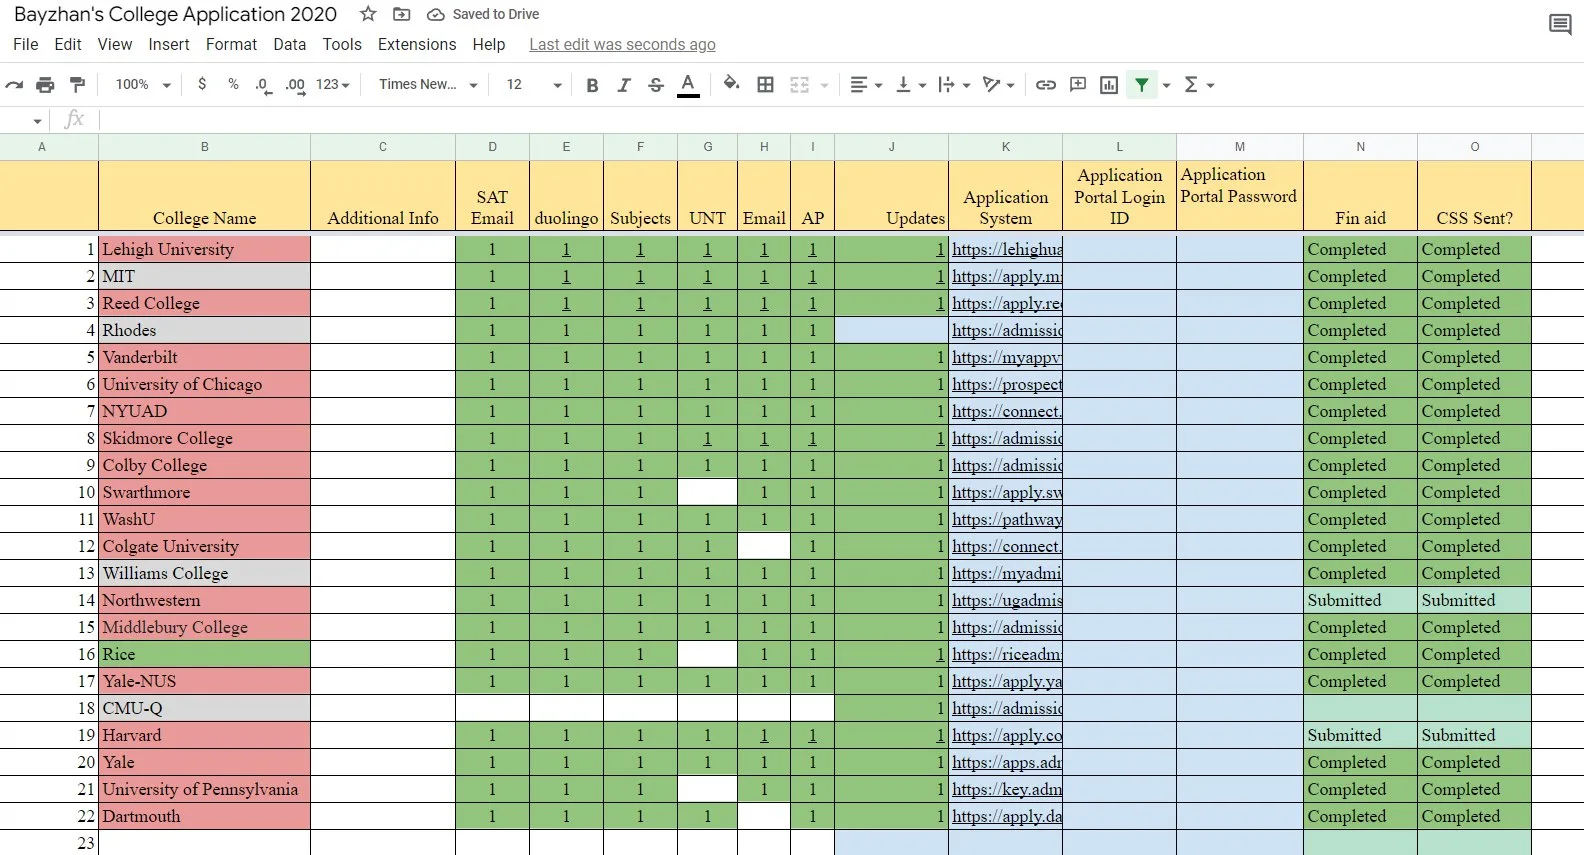Toggle strikethrough formatting

(656, 85)
